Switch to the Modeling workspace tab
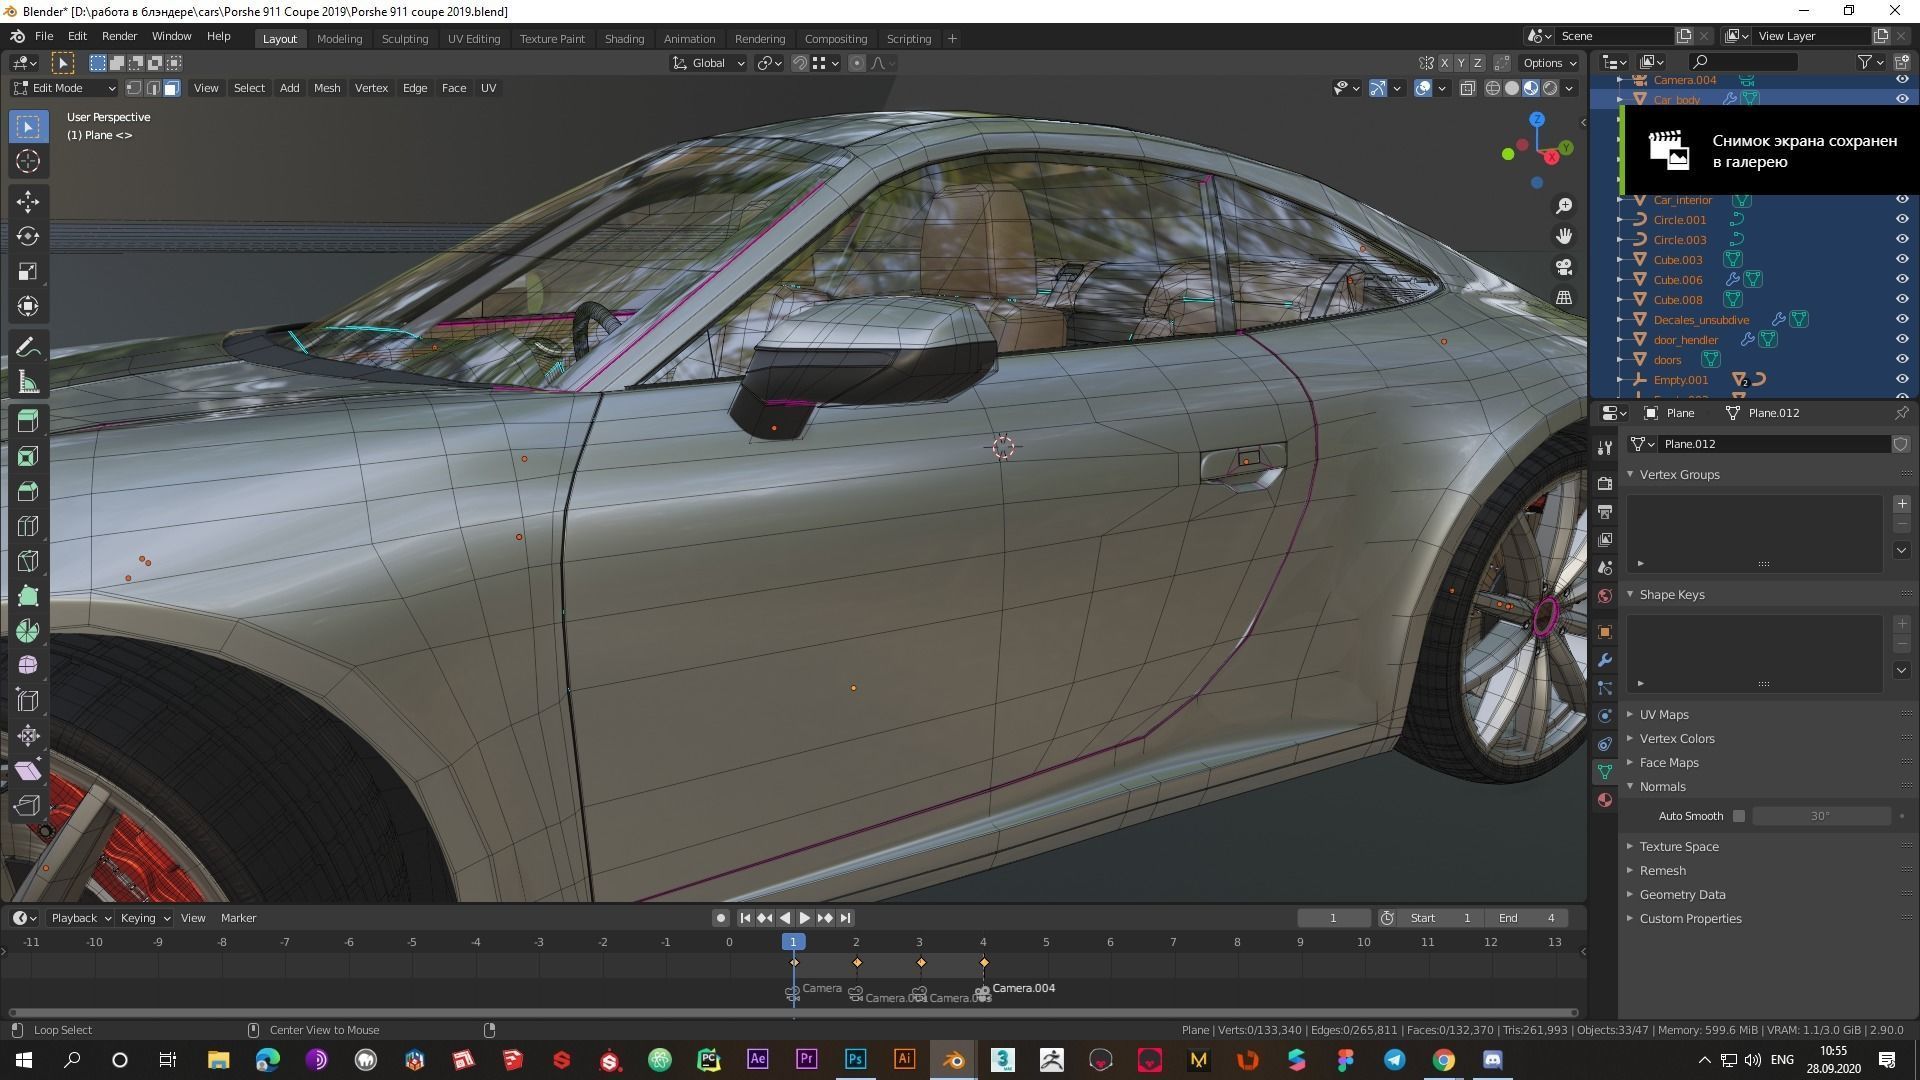The height and width of the screenshot is (1080, 1920). click(339, 38)
